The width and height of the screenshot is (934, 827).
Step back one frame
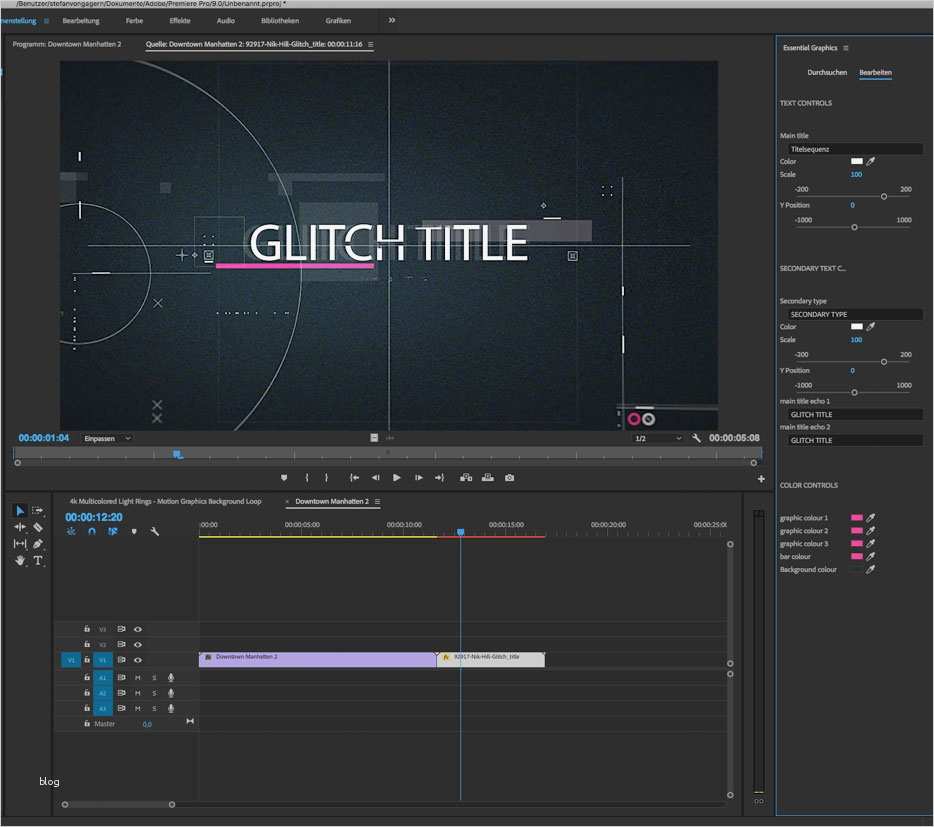click(x=375, y=478)
